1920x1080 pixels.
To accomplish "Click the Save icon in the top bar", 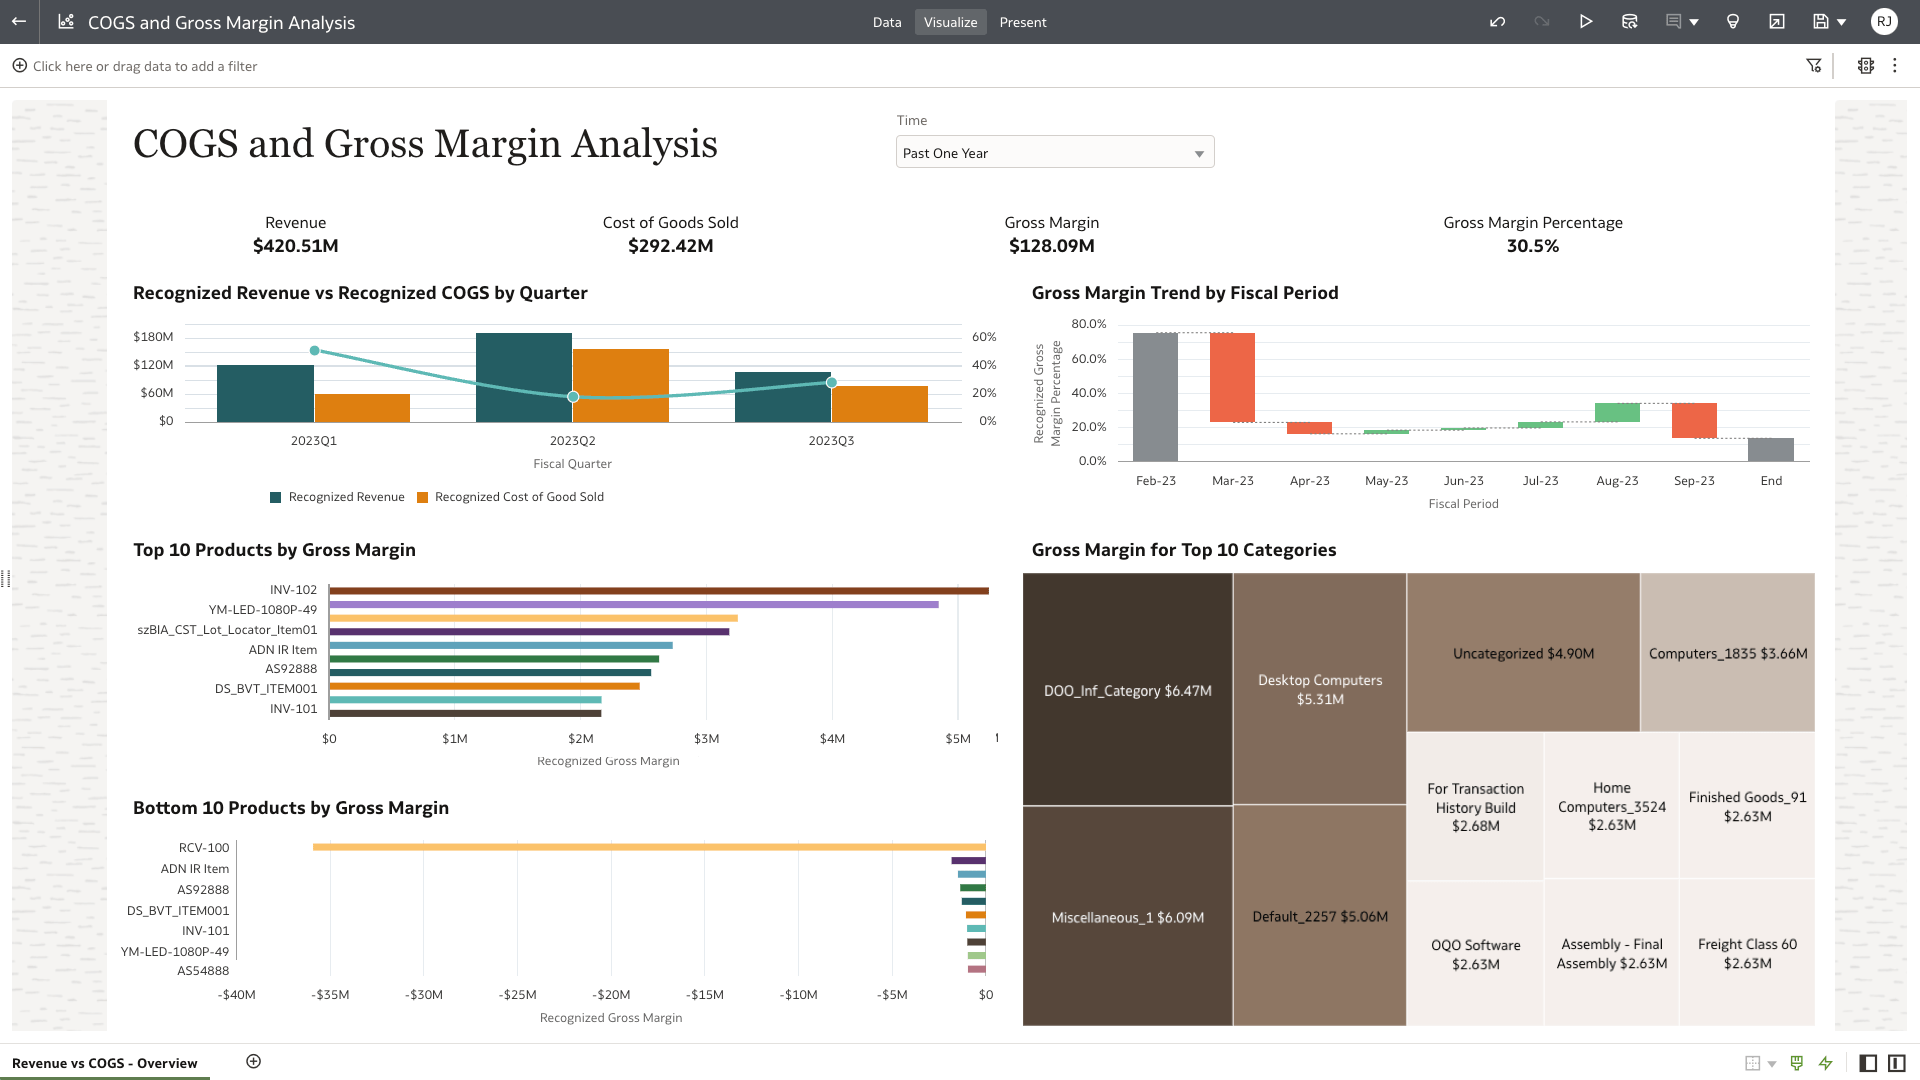I will pyautogui.click(x=1822, y=21).
